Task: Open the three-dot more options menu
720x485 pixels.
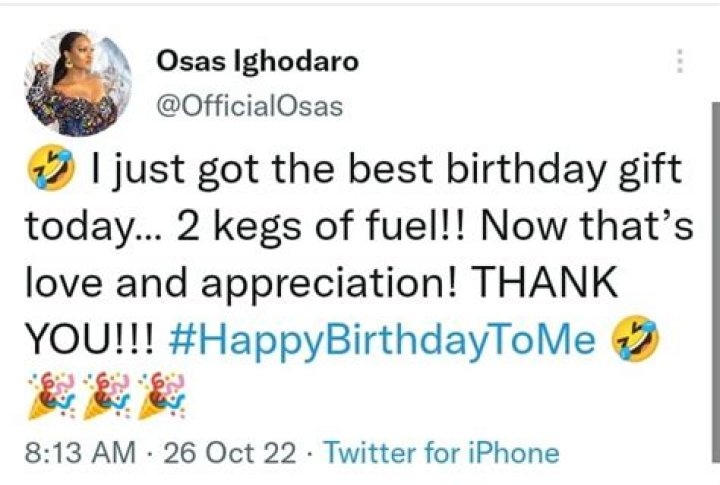Action: [680, 60]
